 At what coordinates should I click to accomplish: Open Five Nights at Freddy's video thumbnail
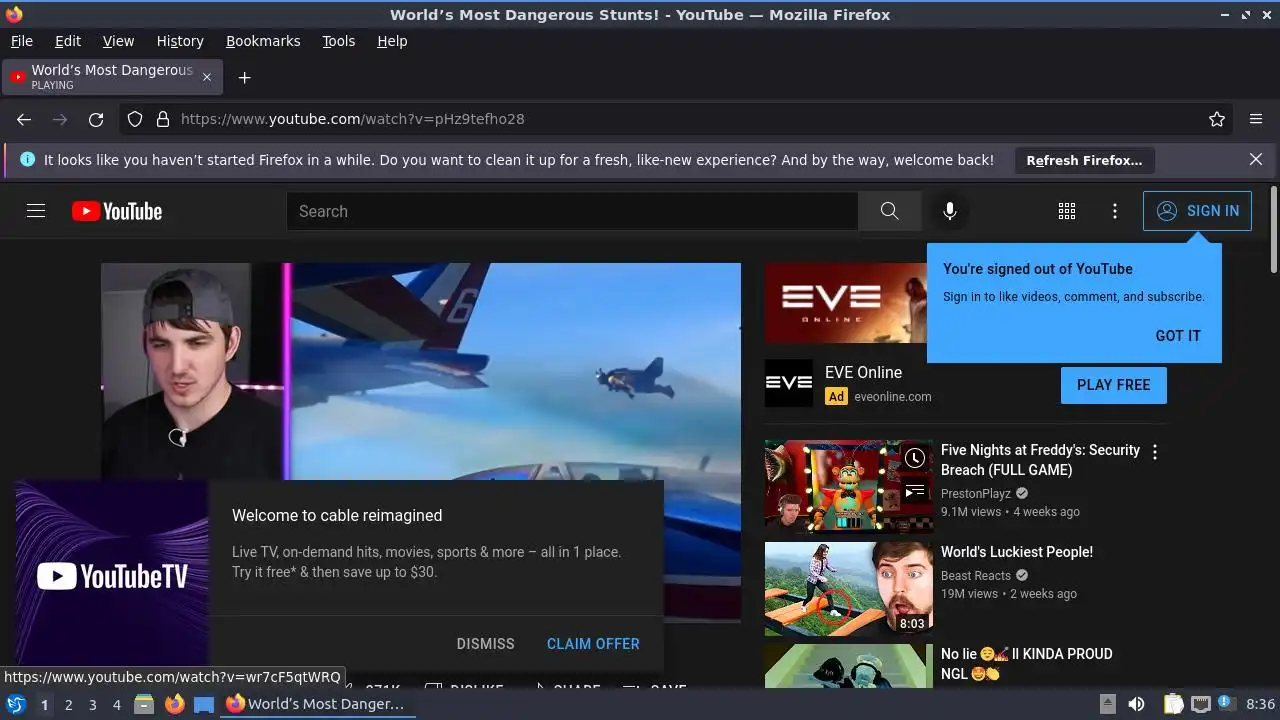(x=848, y=487)
